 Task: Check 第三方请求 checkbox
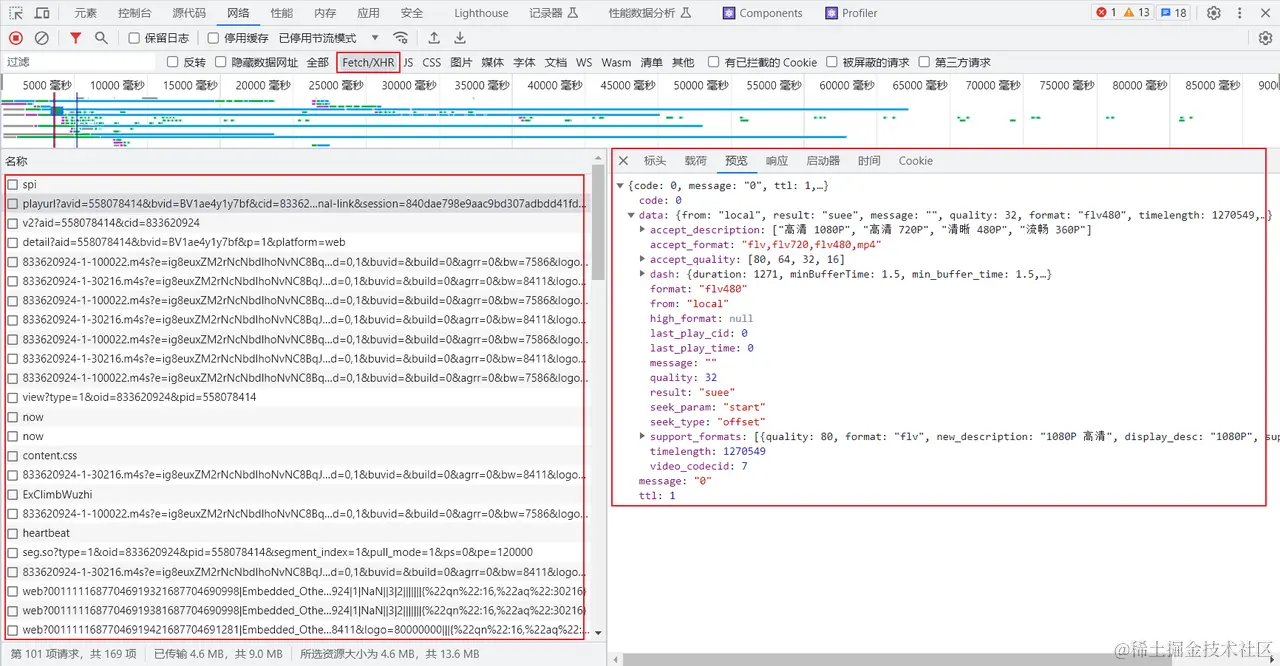click(924, 62)
